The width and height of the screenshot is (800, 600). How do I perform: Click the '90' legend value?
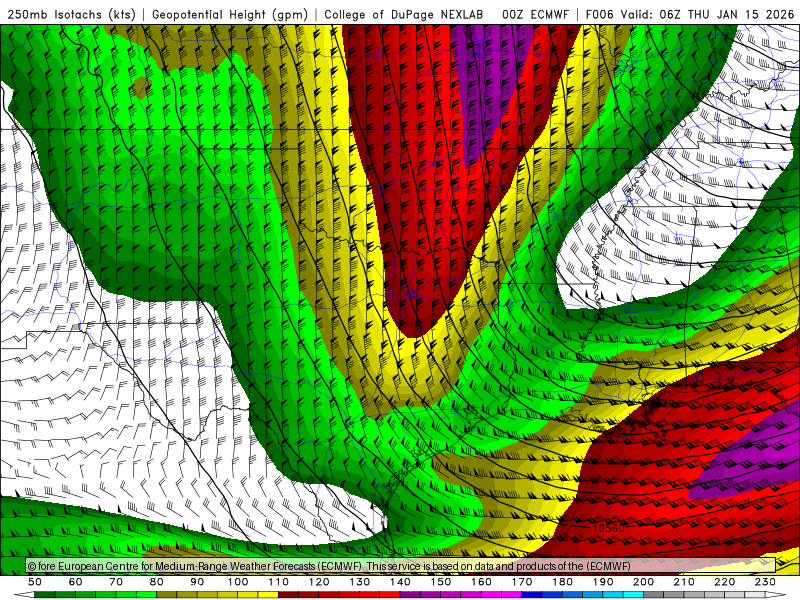[x=197, y=582]
